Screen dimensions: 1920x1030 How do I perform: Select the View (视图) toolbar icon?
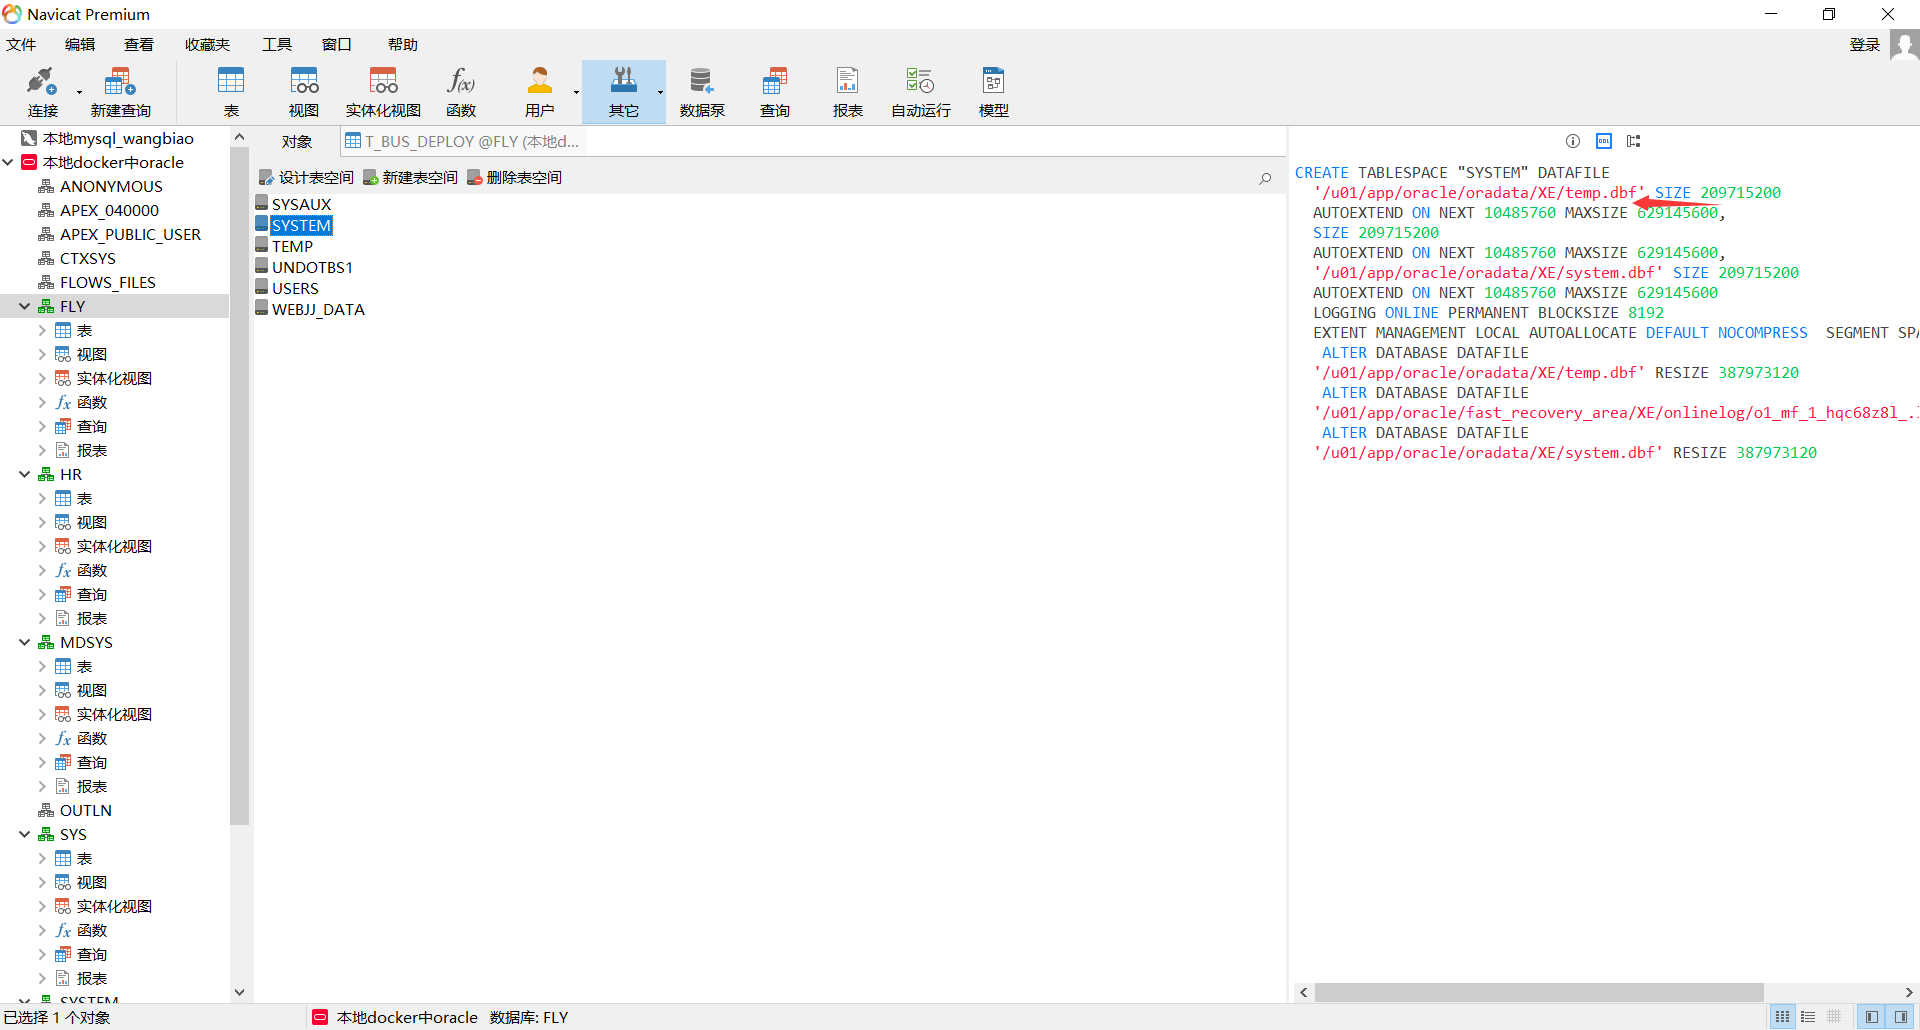coord(304,92)
